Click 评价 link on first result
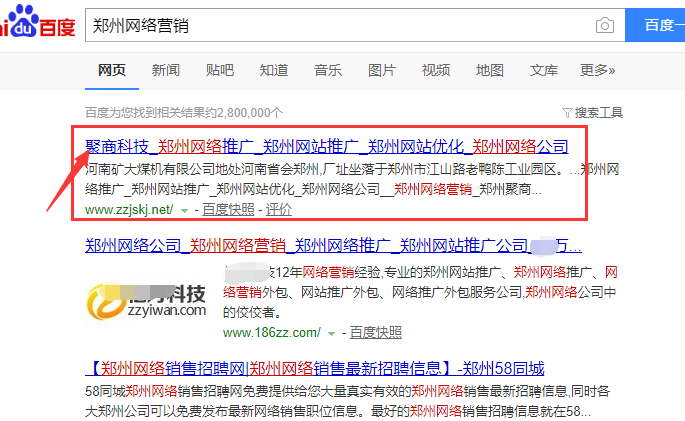This screenshot has height=421, width=685. (279, 210)
